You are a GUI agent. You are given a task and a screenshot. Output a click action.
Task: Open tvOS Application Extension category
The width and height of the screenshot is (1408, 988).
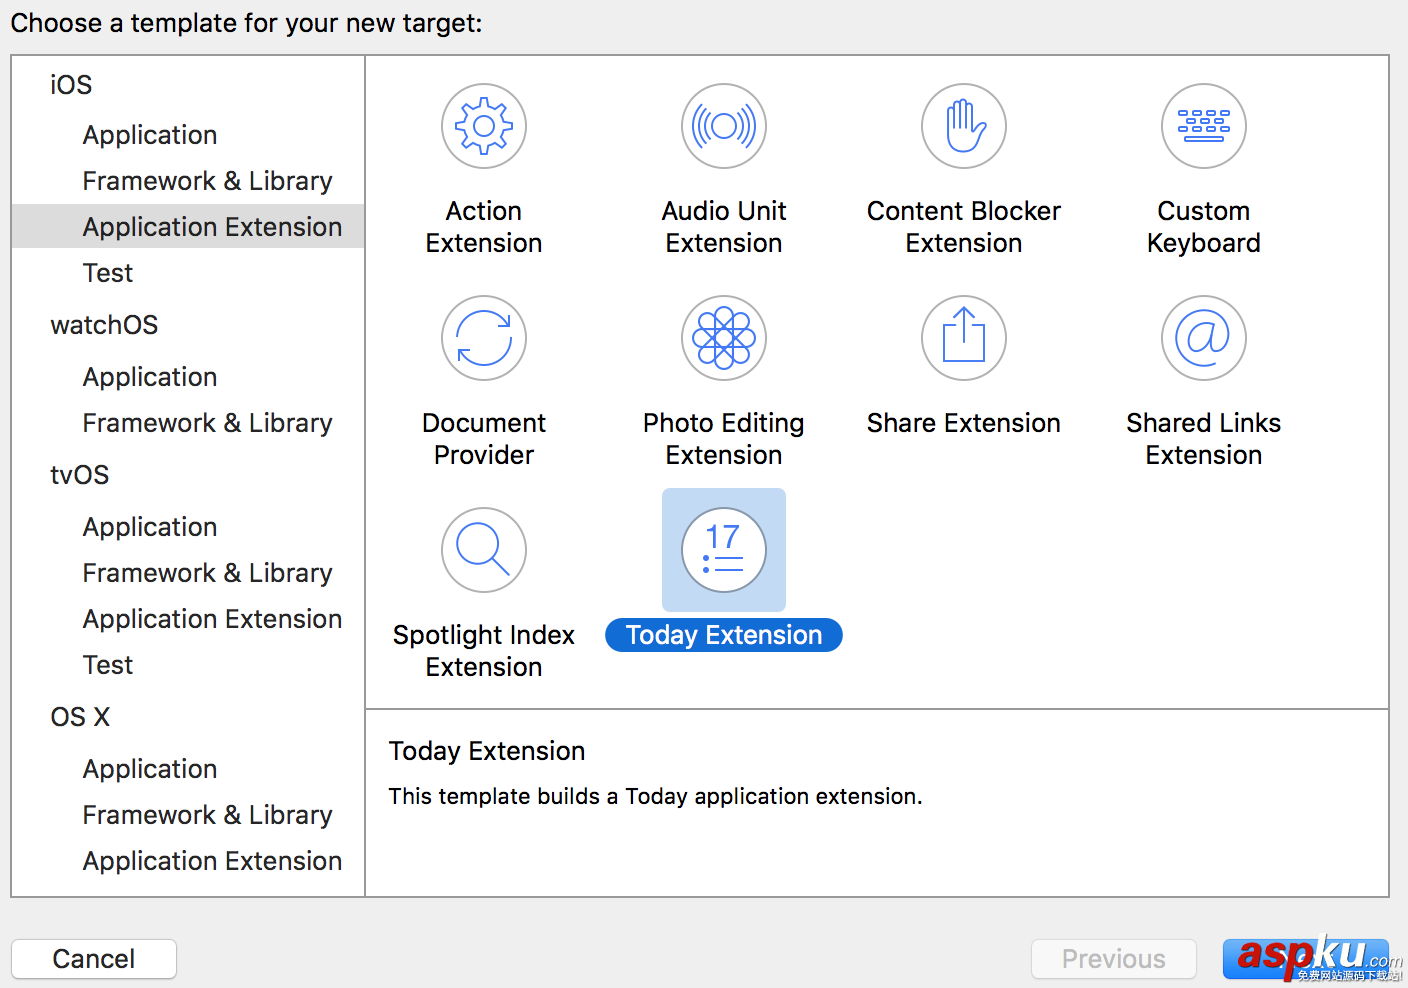212,619
